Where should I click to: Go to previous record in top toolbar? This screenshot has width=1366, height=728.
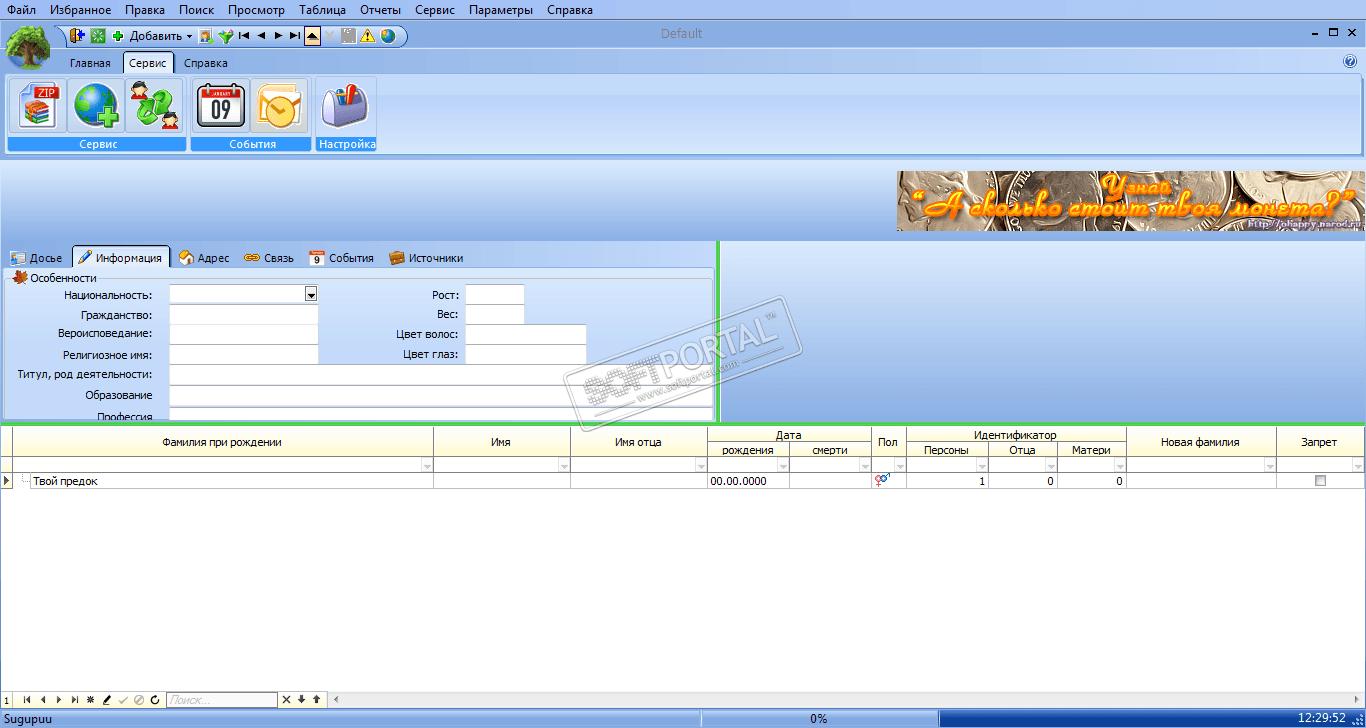coord(261,36)
